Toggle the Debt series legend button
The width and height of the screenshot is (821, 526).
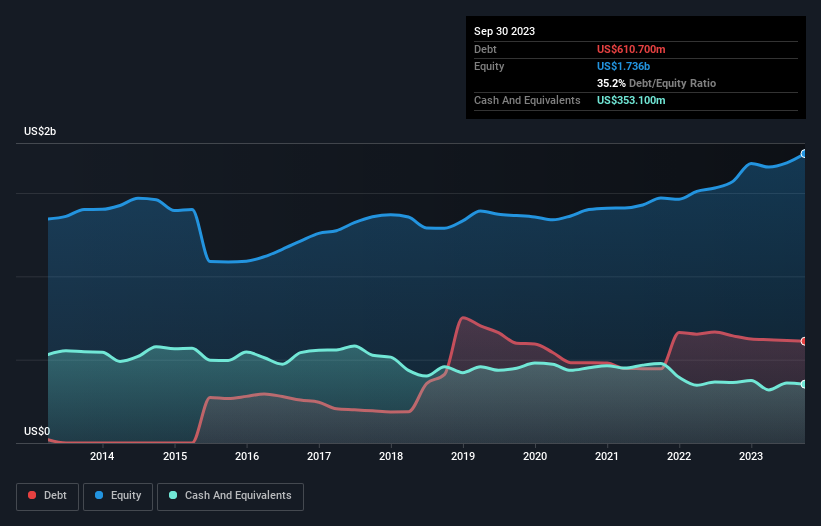coord(48,496)
